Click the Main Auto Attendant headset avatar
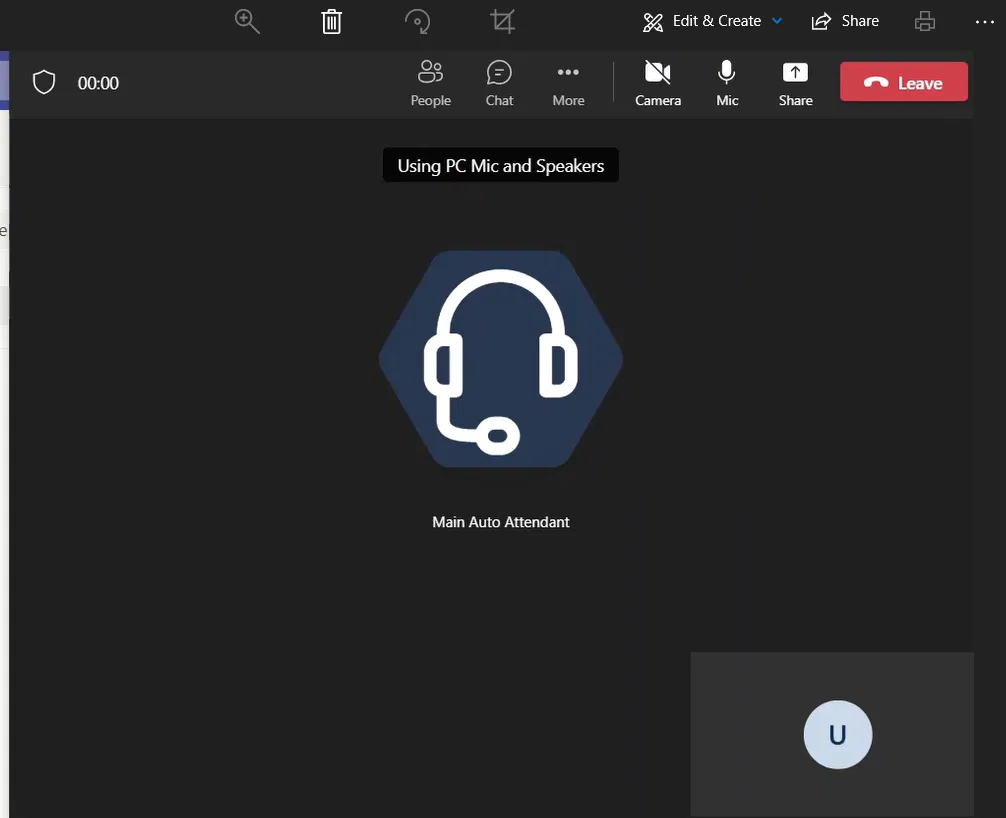The height and width of the screenshot is (818, 1006). tap(500, 358)
